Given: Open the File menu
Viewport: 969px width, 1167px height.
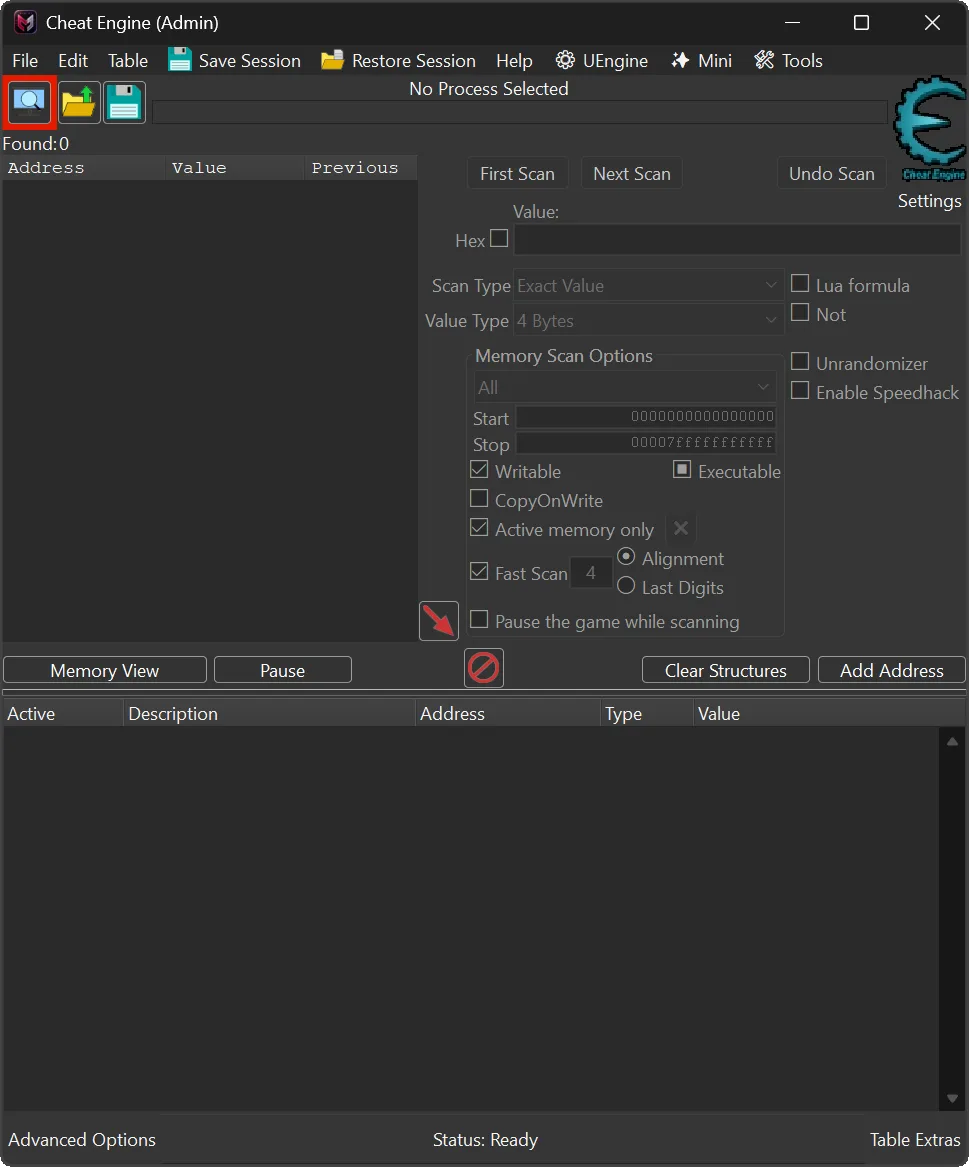Looking at the screenshot, I should (x=25, y=61).
